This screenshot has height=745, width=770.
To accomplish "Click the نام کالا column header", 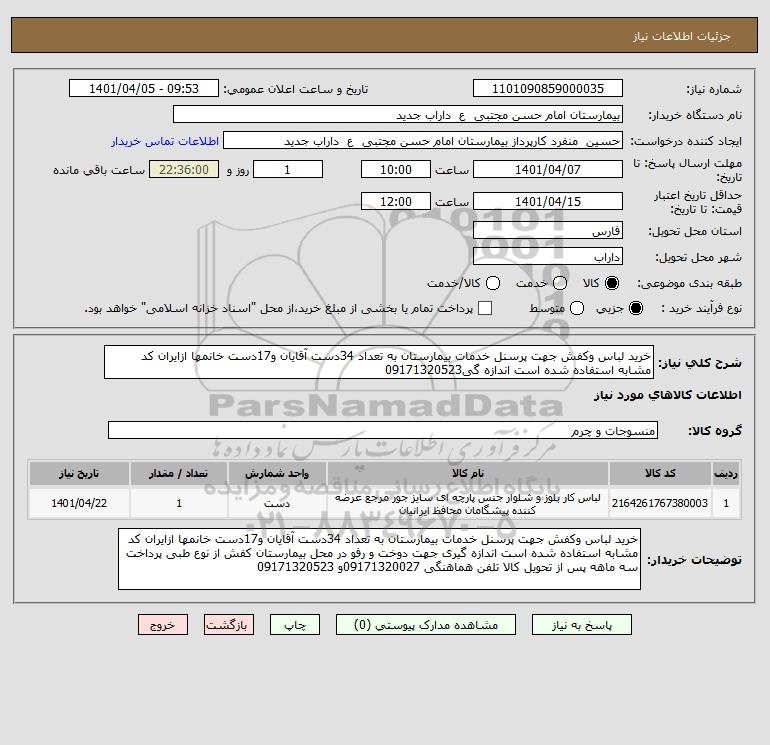I will [x=468, y=473].
